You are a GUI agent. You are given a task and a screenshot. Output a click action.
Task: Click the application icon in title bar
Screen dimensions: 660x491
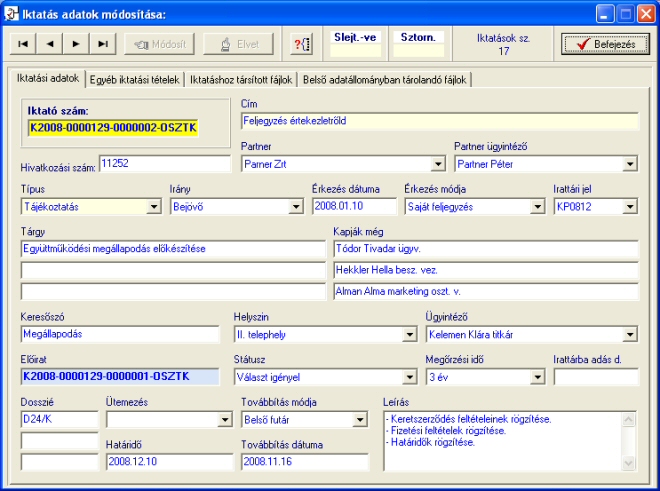pyautogui.click(x=11, y=14)
